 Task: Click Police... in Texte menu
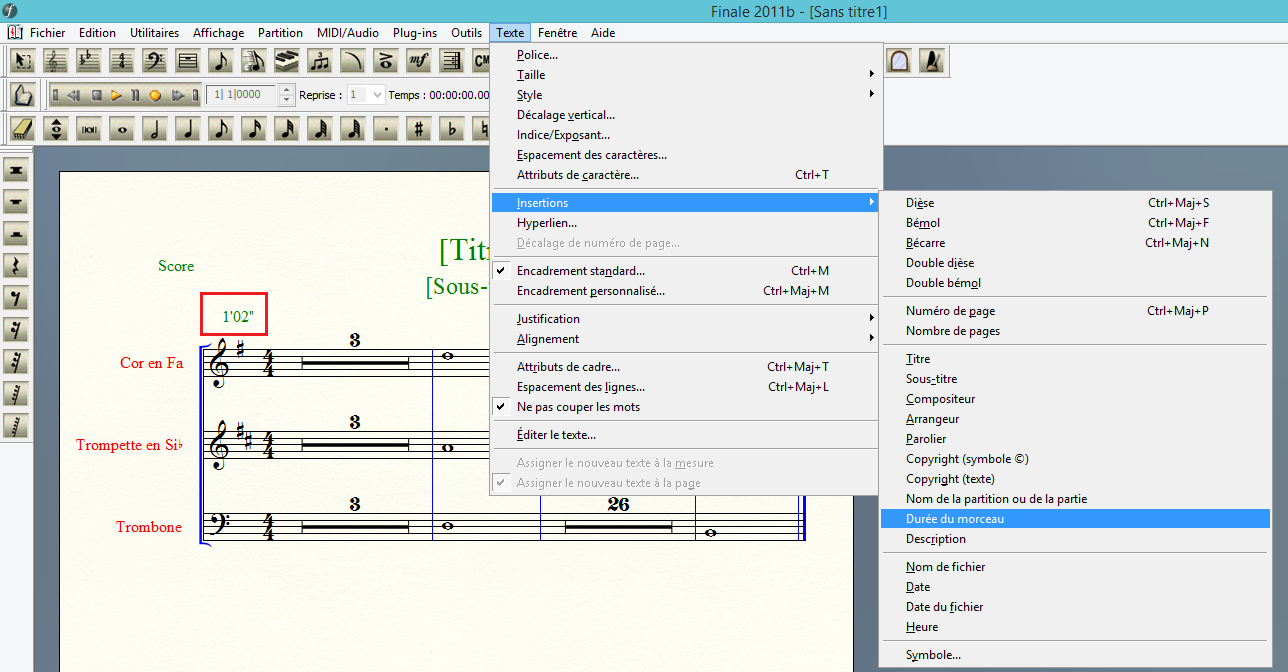click(537, 55)
